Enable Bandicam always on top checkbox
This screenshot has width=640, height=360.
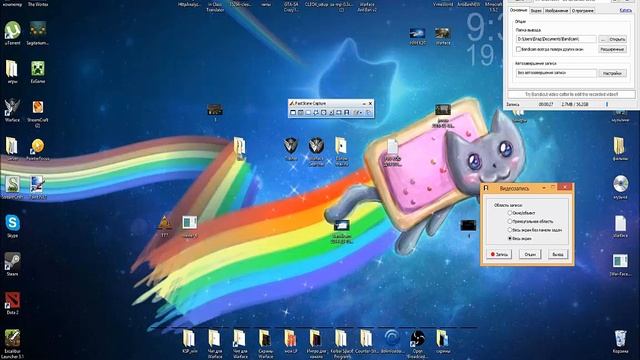click(x=518, y=49)
